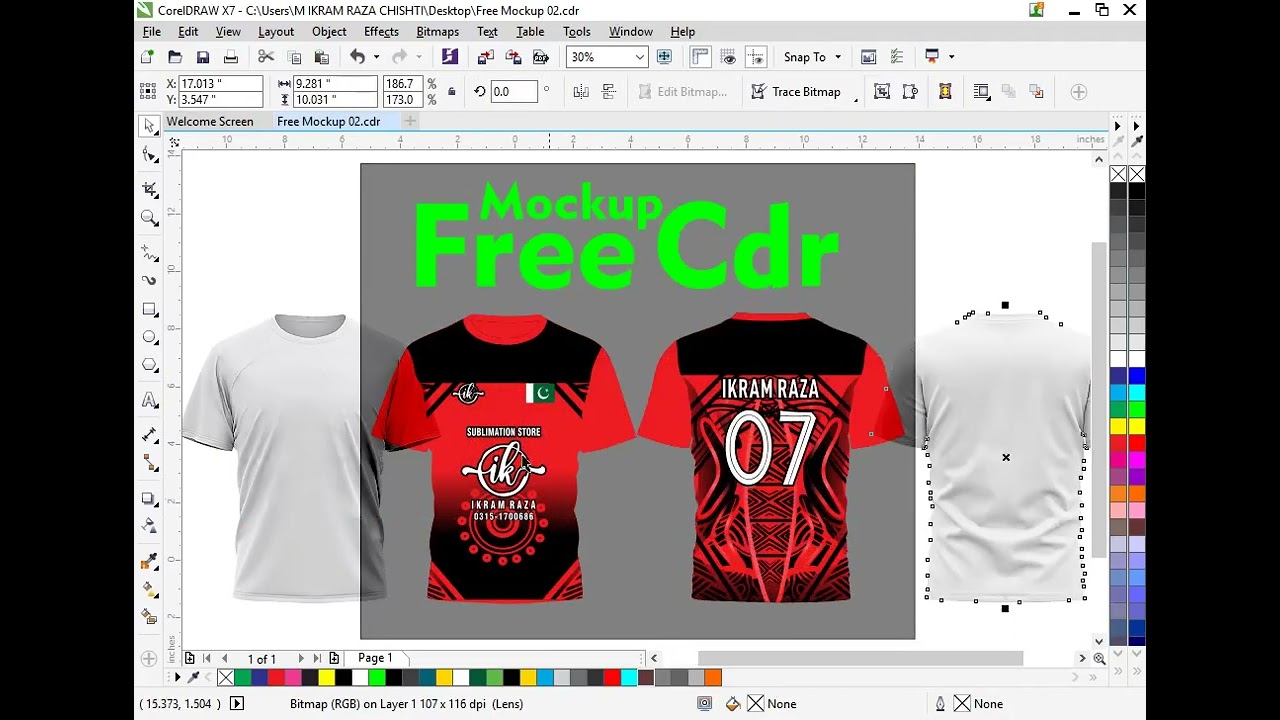This screenshot has height=720, width=1280.
Task: Select the Shape edit tool
Action: coord(150,154)
